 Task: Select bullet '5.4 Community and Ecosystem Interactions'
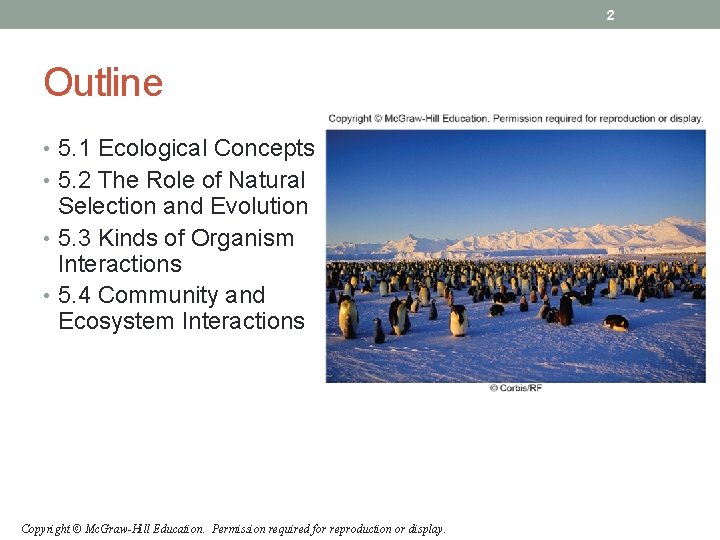(181, 308)
